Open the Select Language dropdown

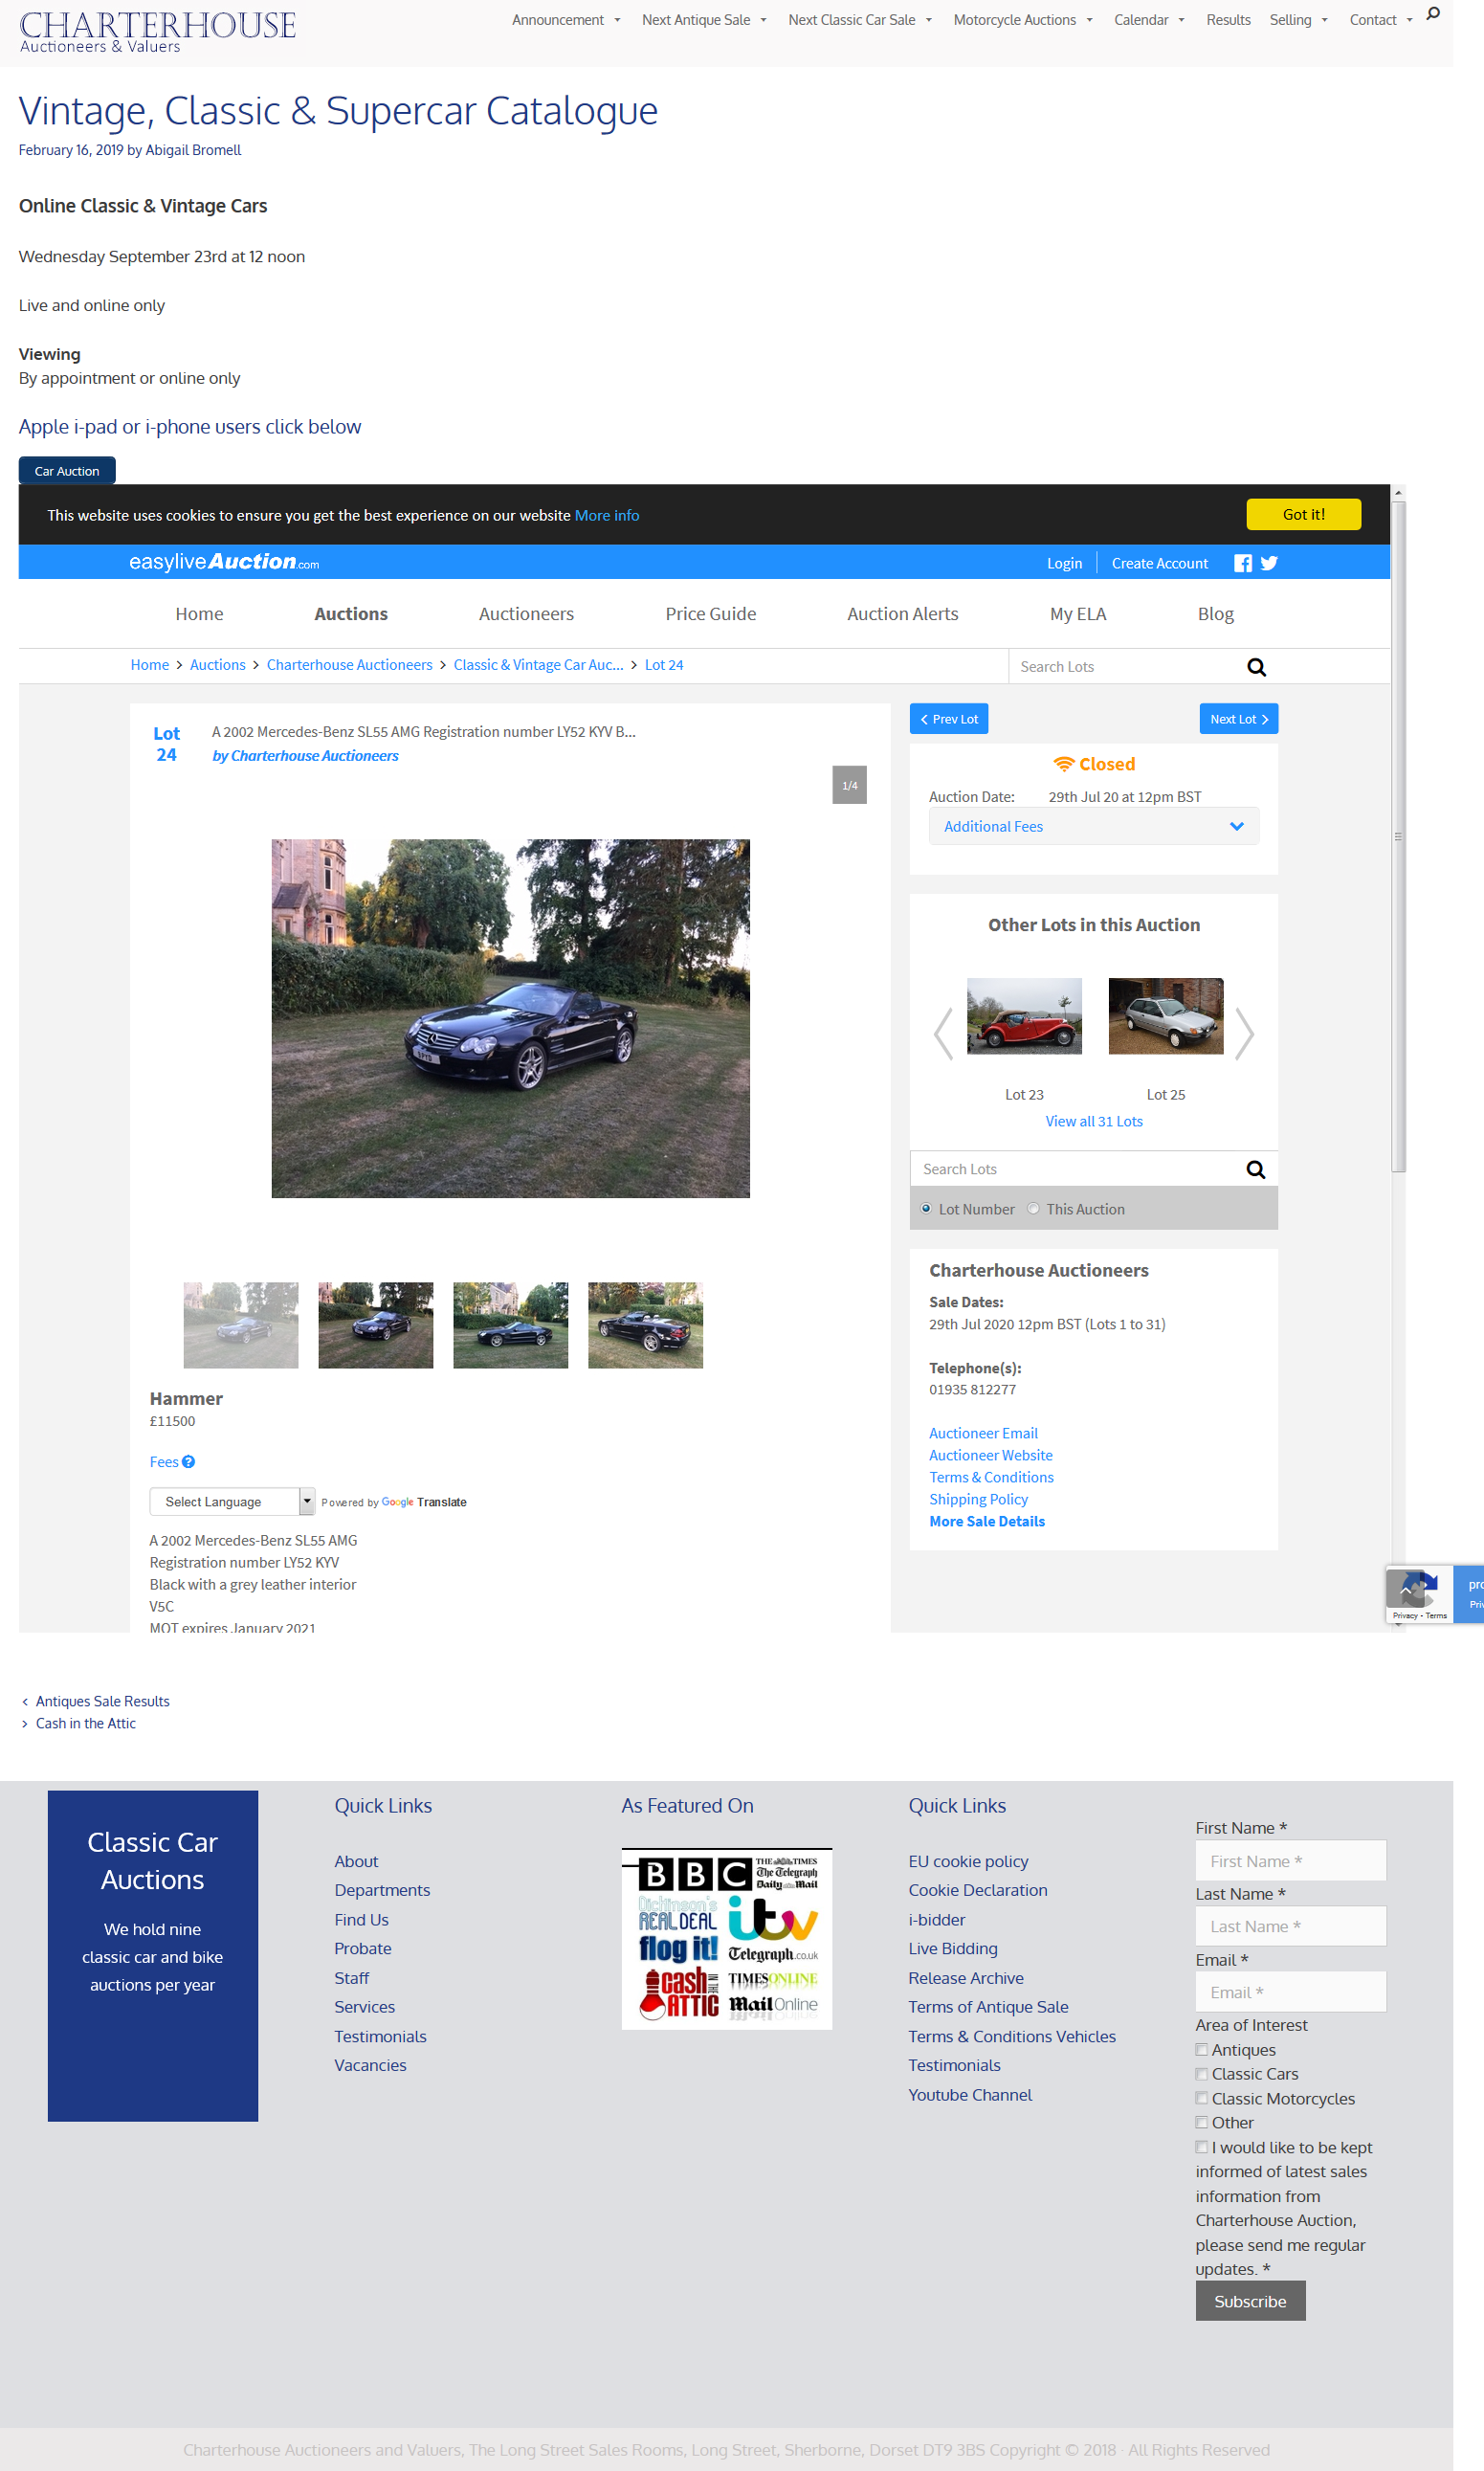click(x=232, y=1502)
